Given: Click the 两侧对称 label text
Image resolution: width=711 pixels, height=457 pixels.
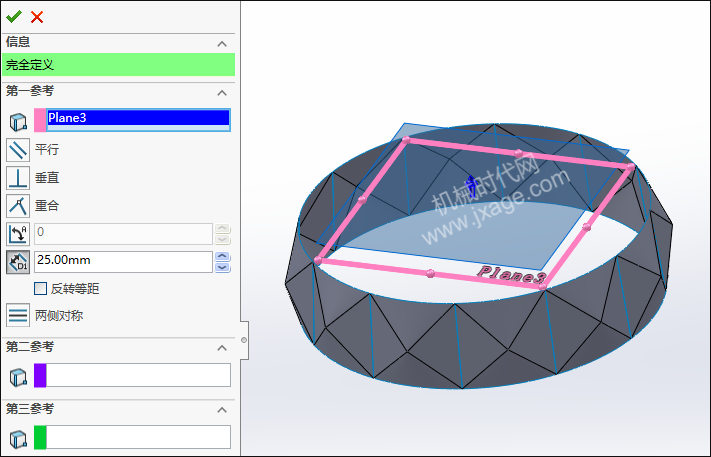Looking at the screenshot, I should pos(59,316).
